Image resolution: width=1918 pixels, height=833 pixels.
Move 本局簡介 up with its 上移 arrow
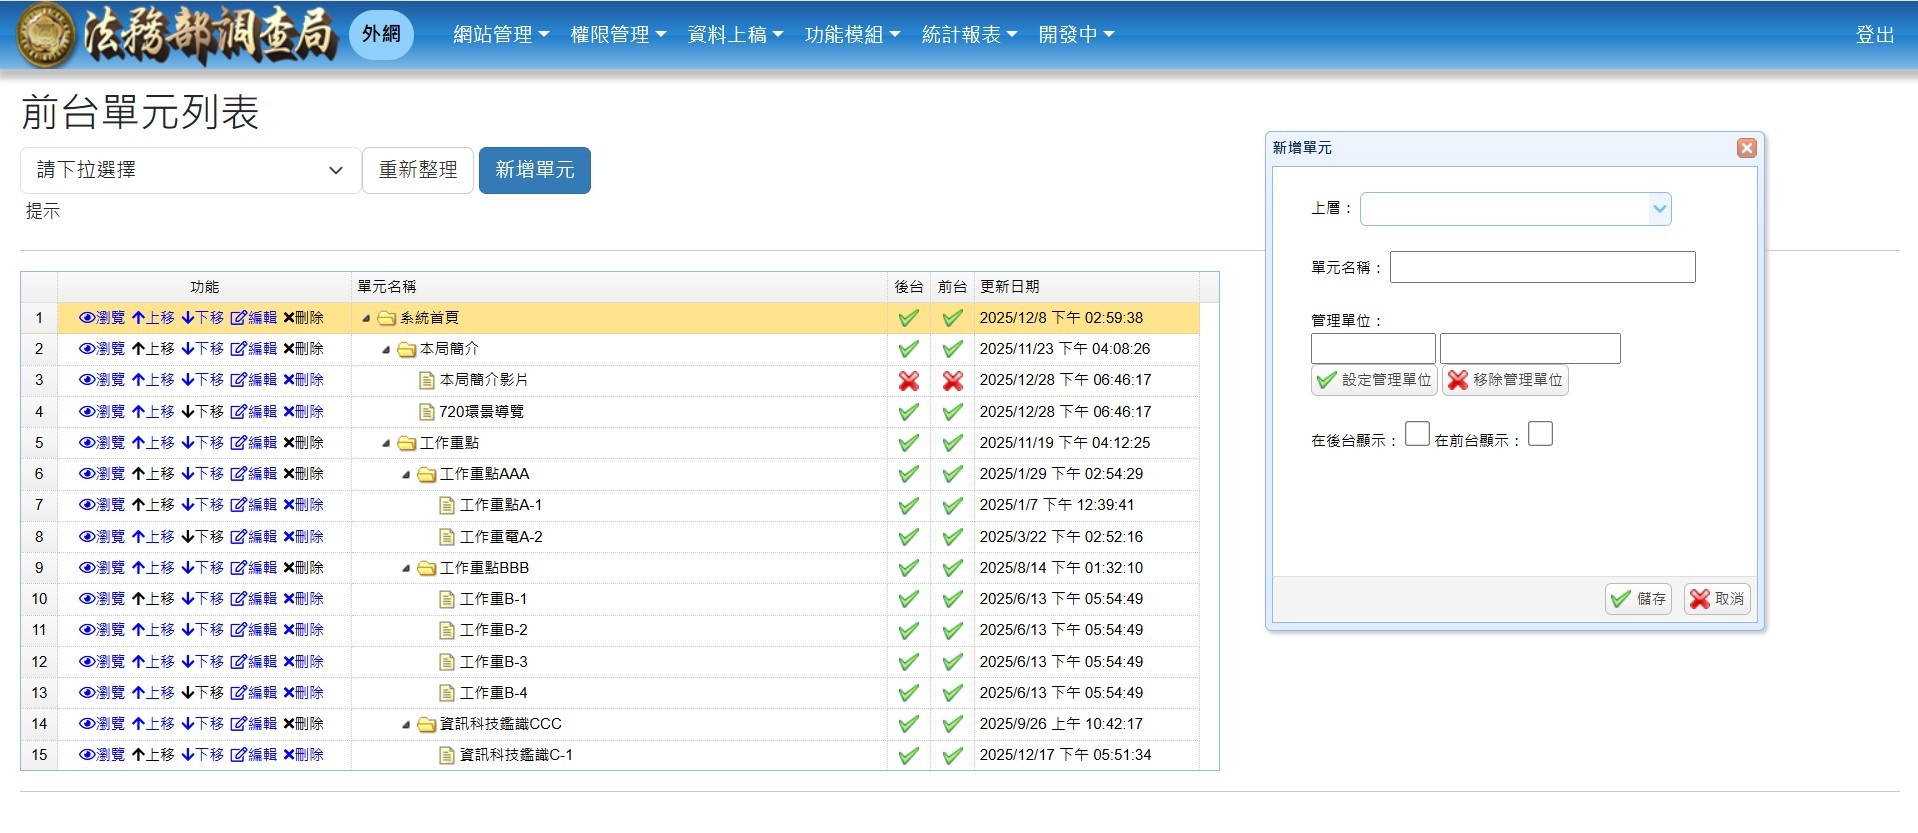point(139,349)
